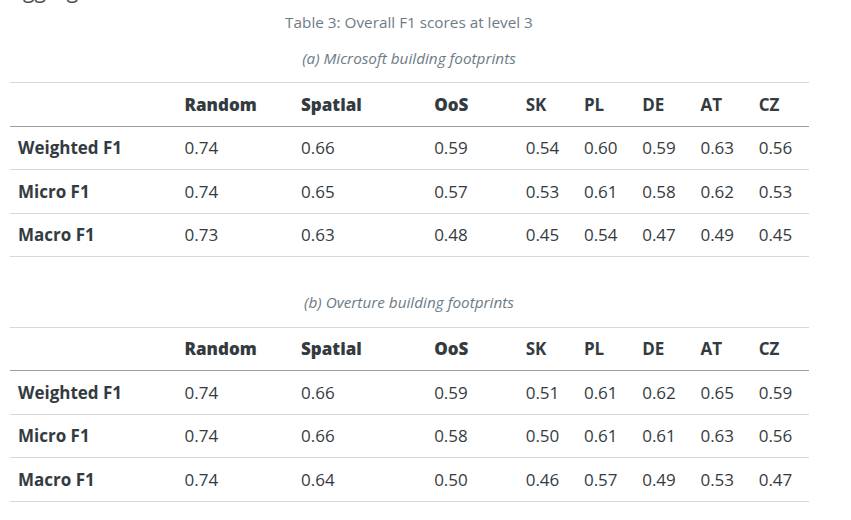Image resolution: width=851 pixels, height=520 pixels.
Task: Click the Microsoft building footprints subtitle
Action: (x=409, y=59)
